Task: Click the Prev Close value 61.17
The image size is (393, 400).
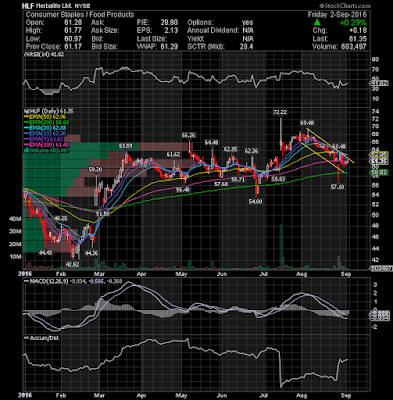Action: (73, 47)
